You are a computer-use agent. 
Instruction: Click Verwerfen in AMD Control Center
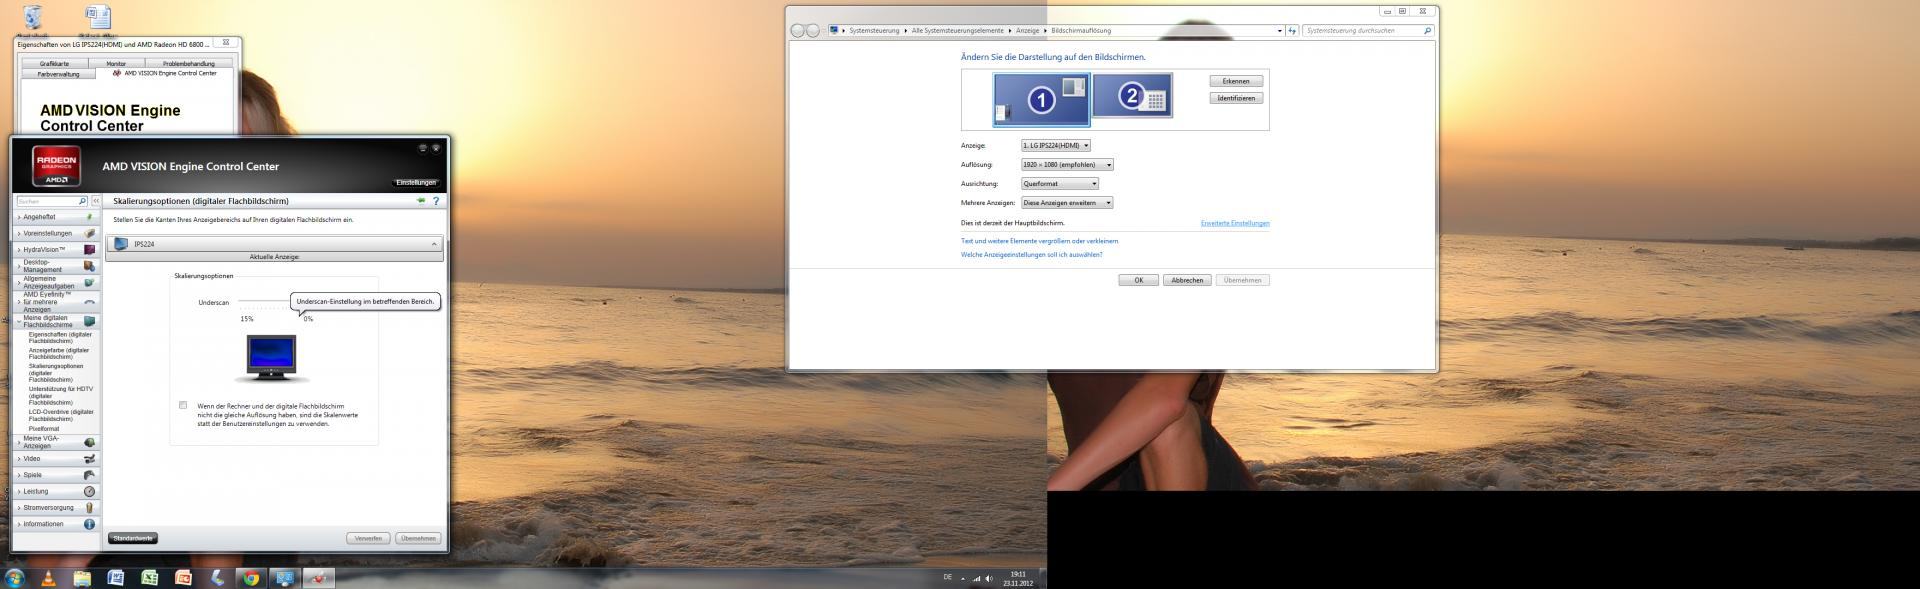coord(368,538)
